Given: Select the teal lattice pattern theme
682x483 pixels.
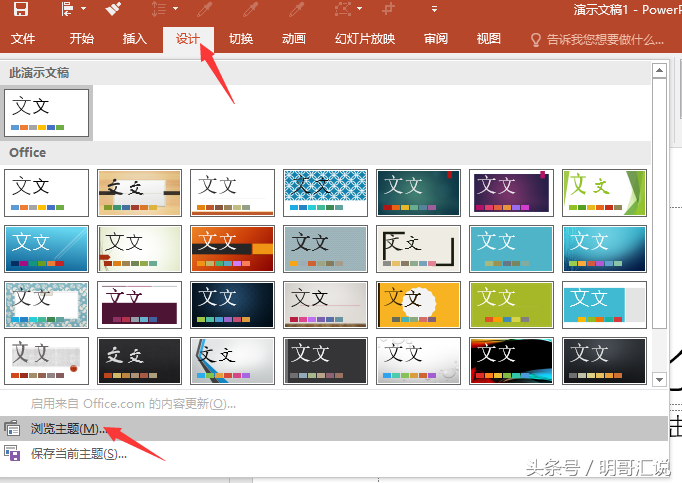Looking at the screenshot, I should coord(325,193).
